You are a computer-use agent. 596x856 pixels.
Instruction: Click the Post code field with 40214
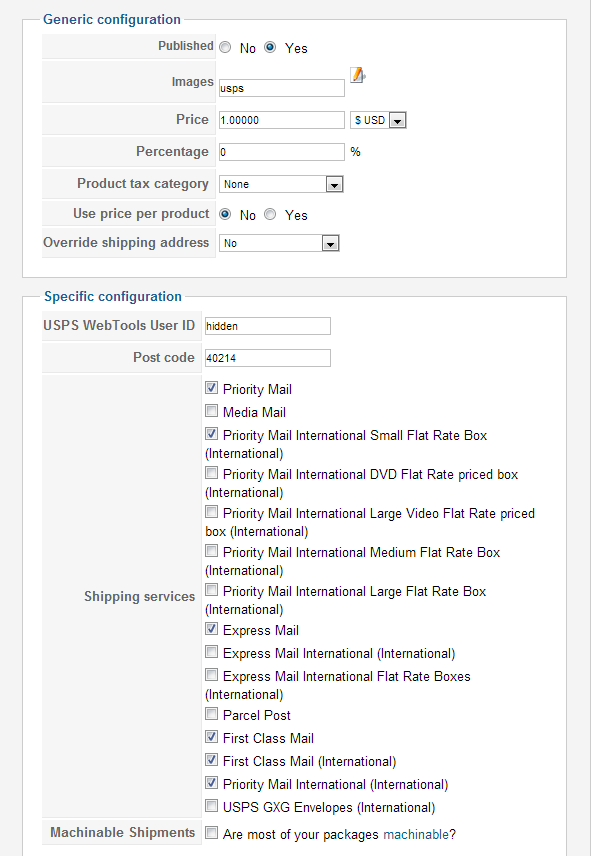[x=267, y=358]
